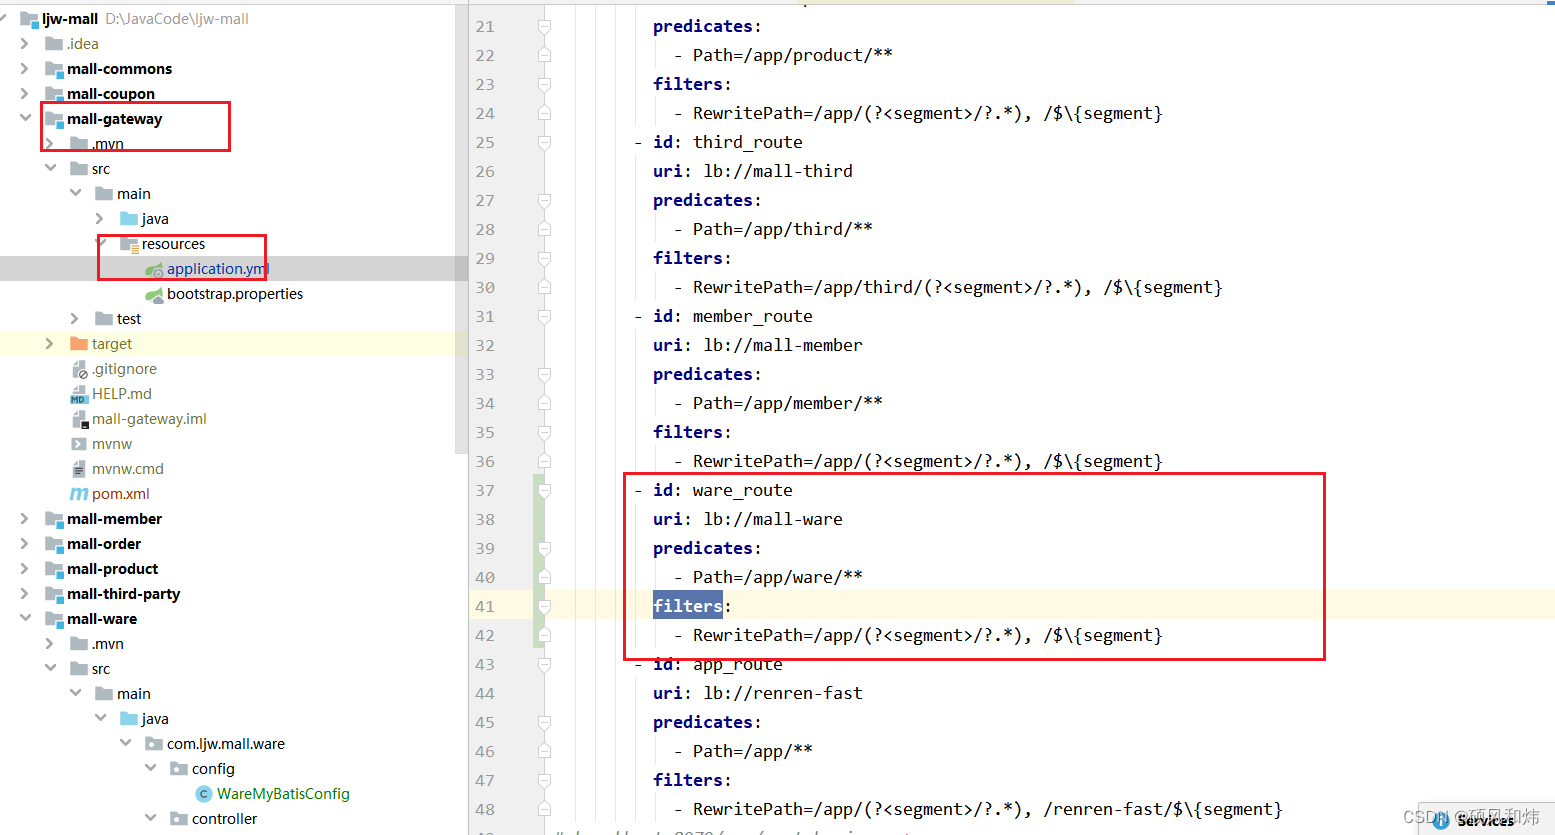Click the mall-order module icon
The width and height of the screenshot is (1555, 835).
[x=54, y=544]
